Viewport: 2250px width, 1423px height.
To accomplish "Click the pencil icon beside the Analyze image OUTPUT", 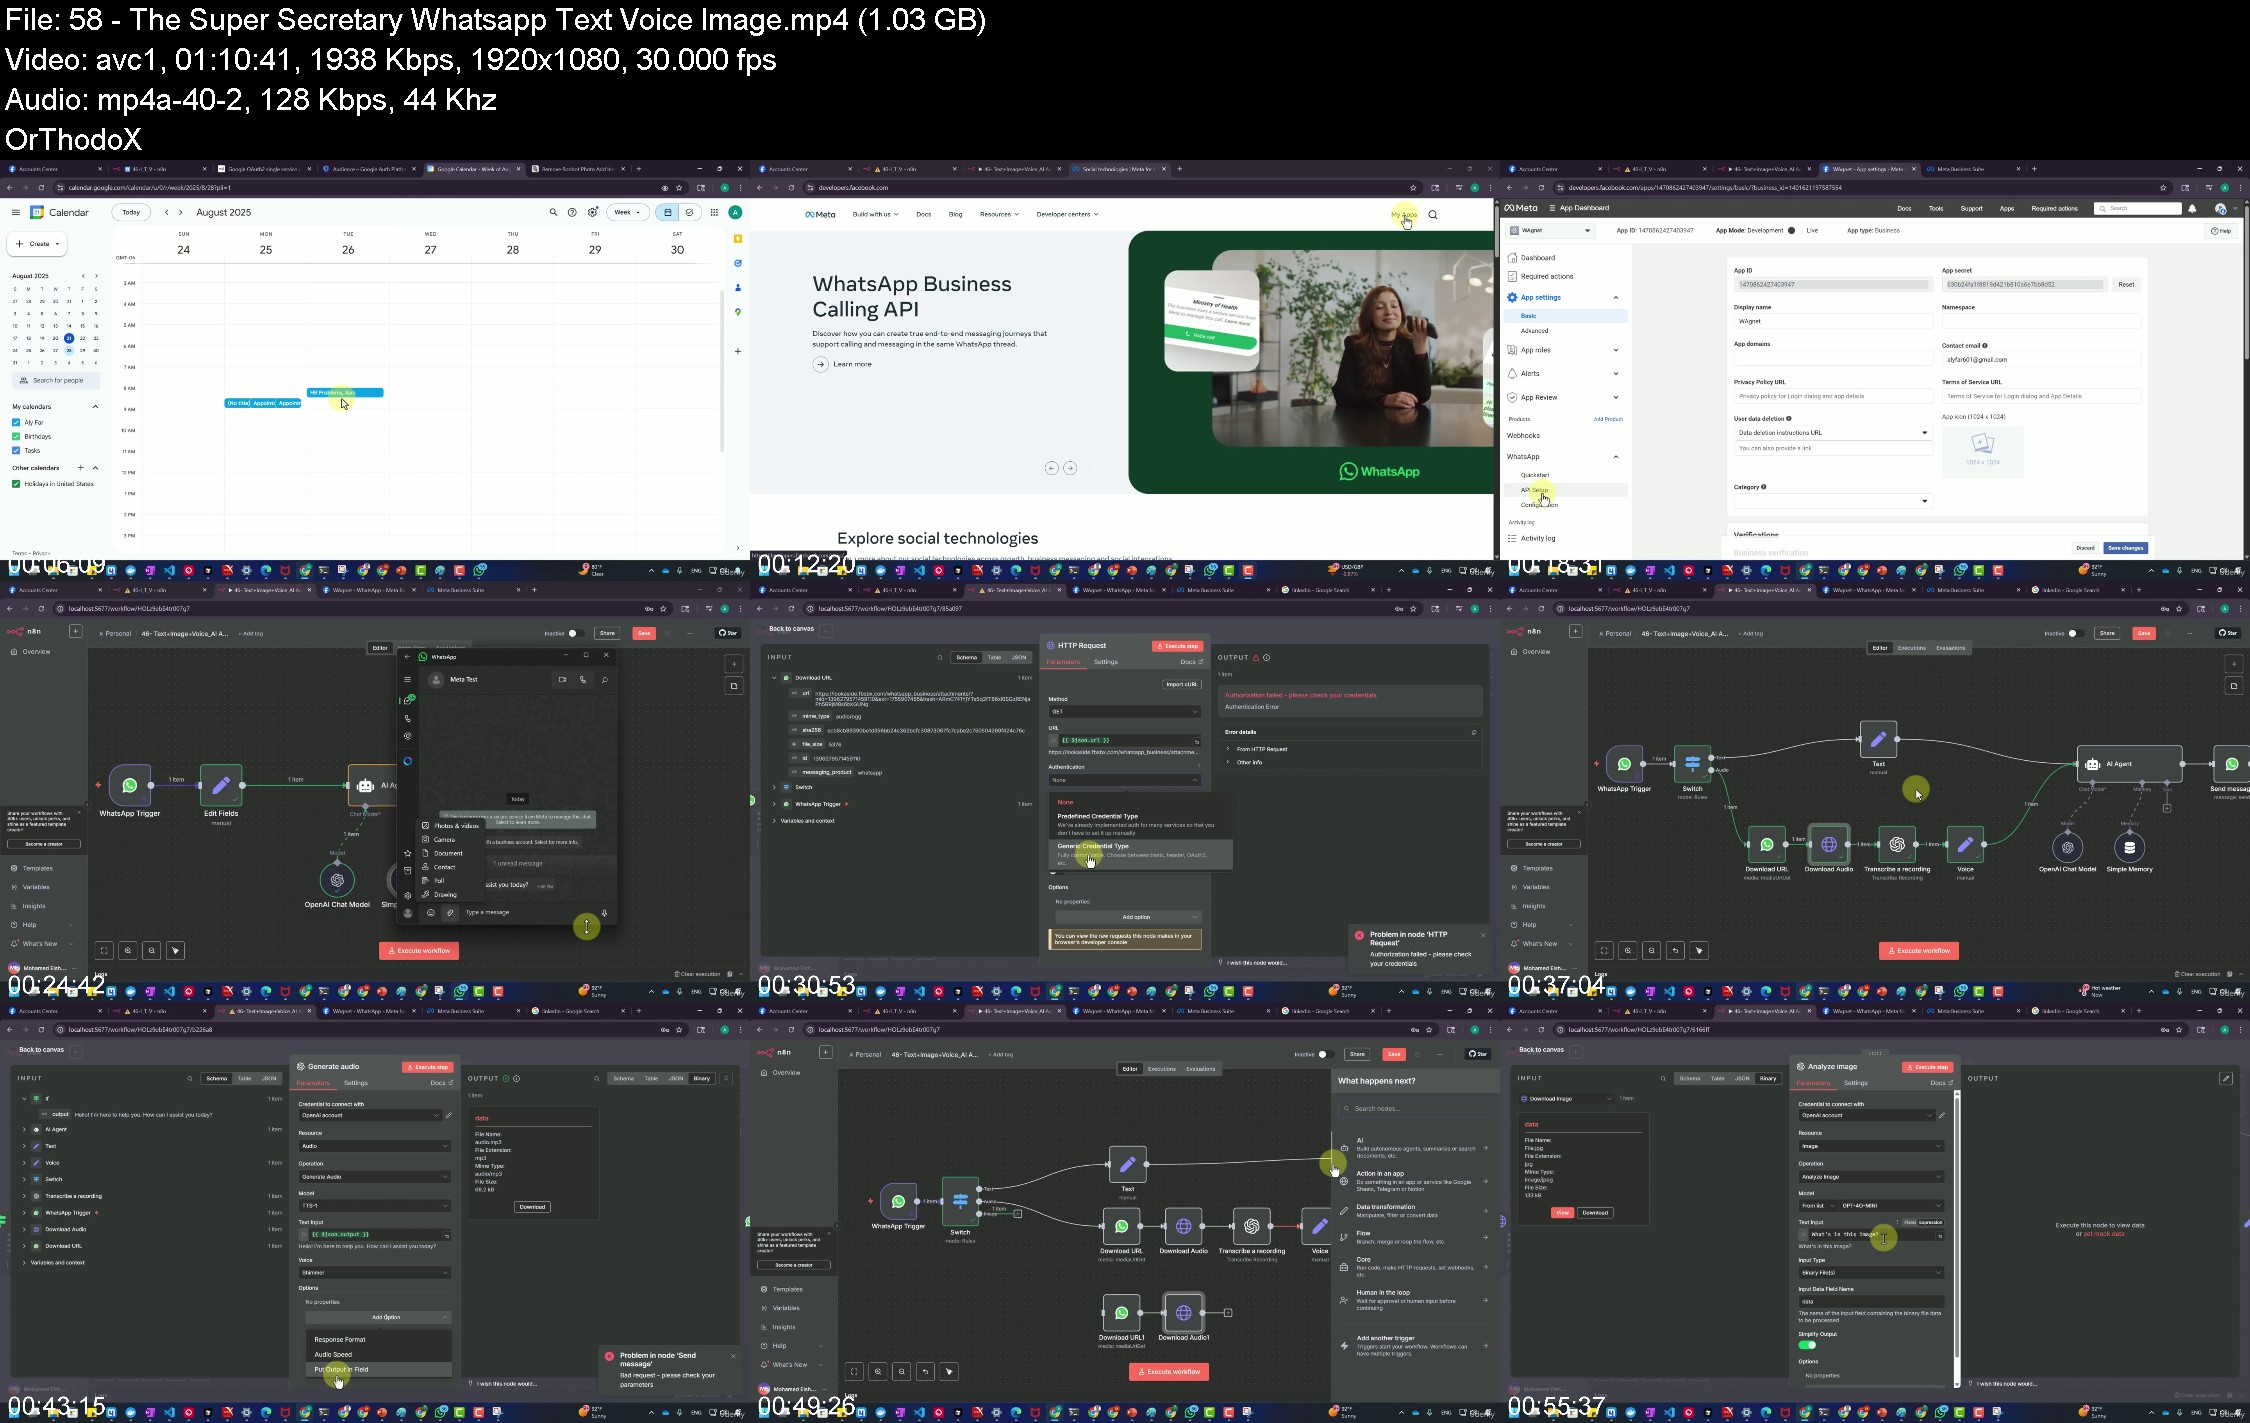I will (2226, 1078).
